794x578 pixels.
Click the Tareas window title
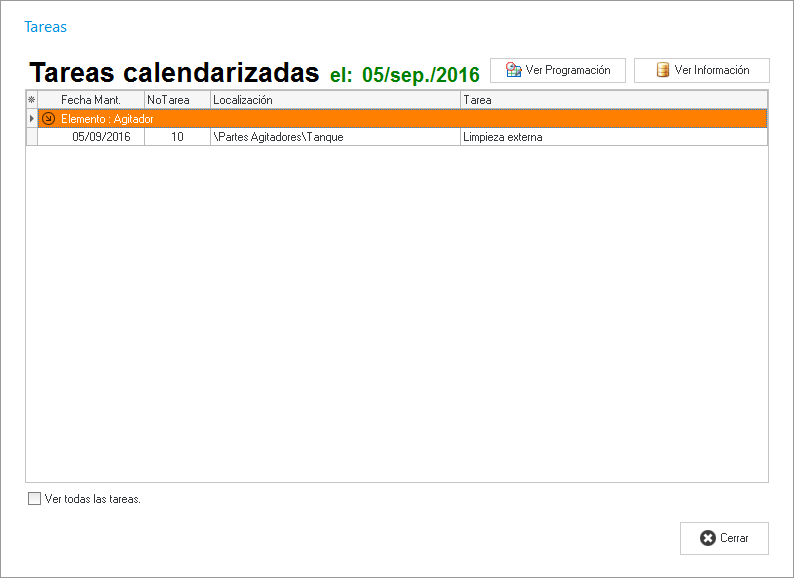(45, 27)
